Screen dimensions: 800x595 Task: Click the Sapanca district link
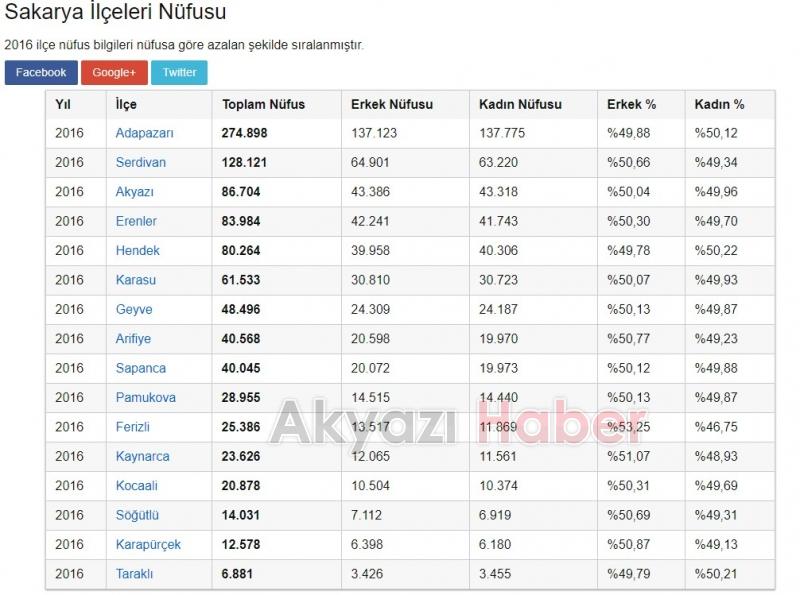click(140, 368)
